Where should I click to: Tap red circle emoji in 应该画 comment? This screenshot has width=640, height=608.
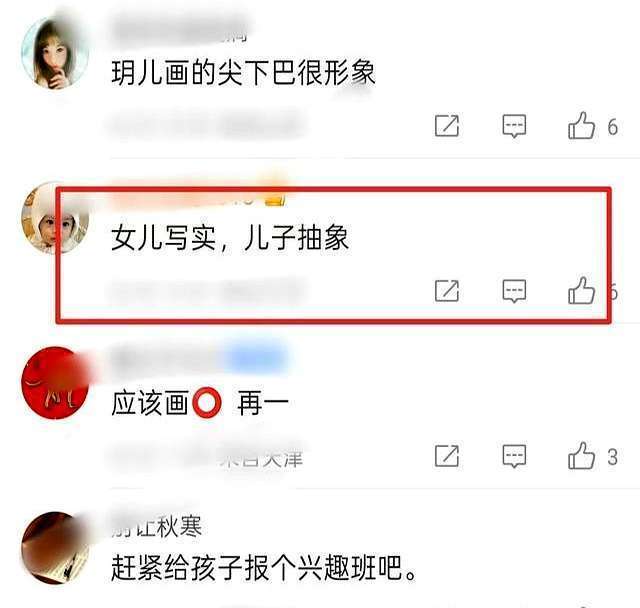click(x=207, y=402)
